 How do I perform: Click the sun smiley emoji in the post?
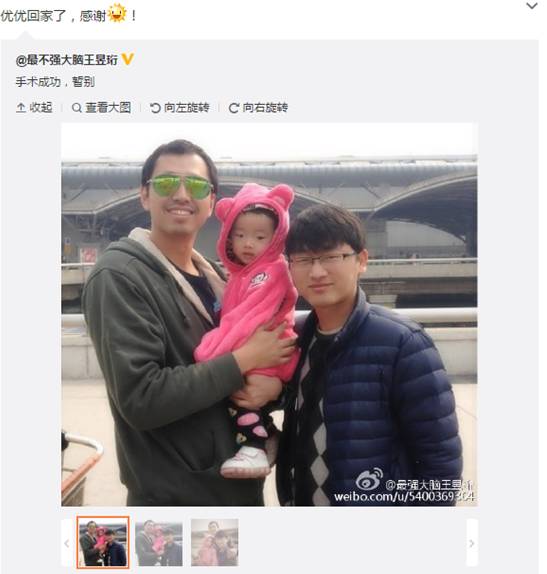pyautogui.click(x=117, y=13)
